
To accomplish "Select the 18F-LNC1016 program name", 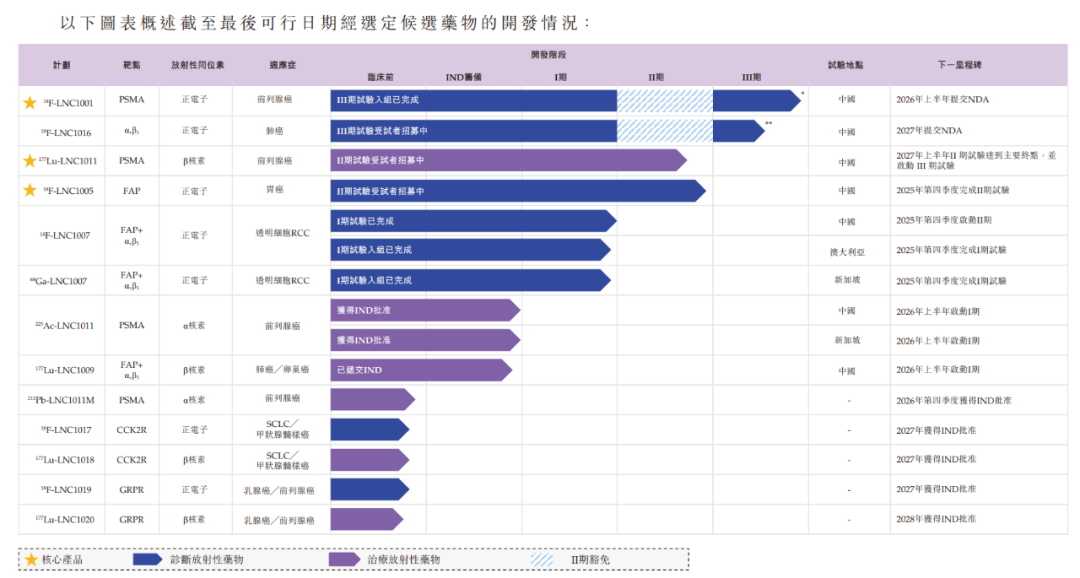I will 65,133.
